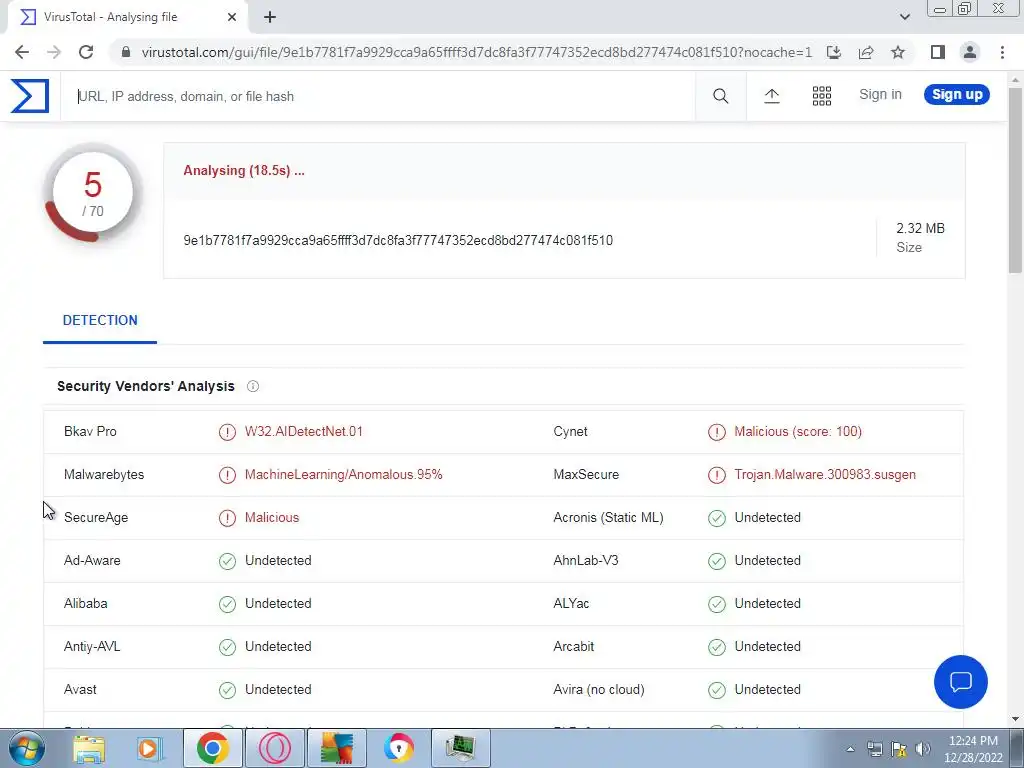This screenshot has height=768, width=1024.
Task: Click Malicious (score: 100) result
Action: click(798, 432)
